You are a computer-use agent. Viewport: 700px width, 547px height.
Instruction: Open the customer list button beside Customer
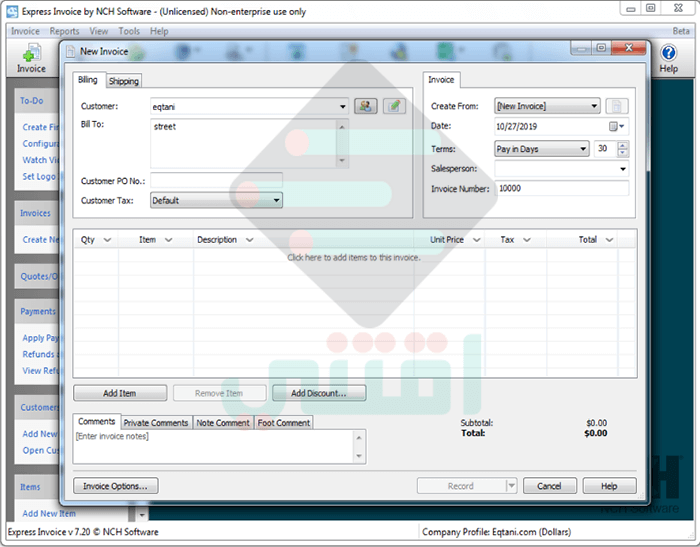pyautogui.click(x=366, y=106)
